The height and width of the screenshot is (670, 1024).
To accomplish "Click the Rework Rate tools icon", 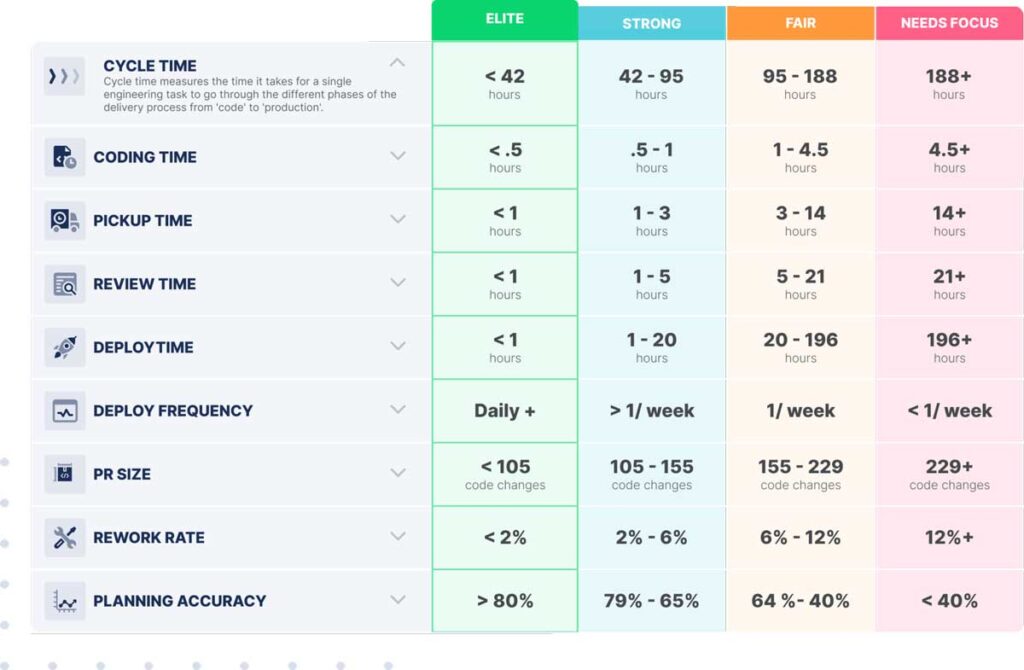I will point(65,537).
